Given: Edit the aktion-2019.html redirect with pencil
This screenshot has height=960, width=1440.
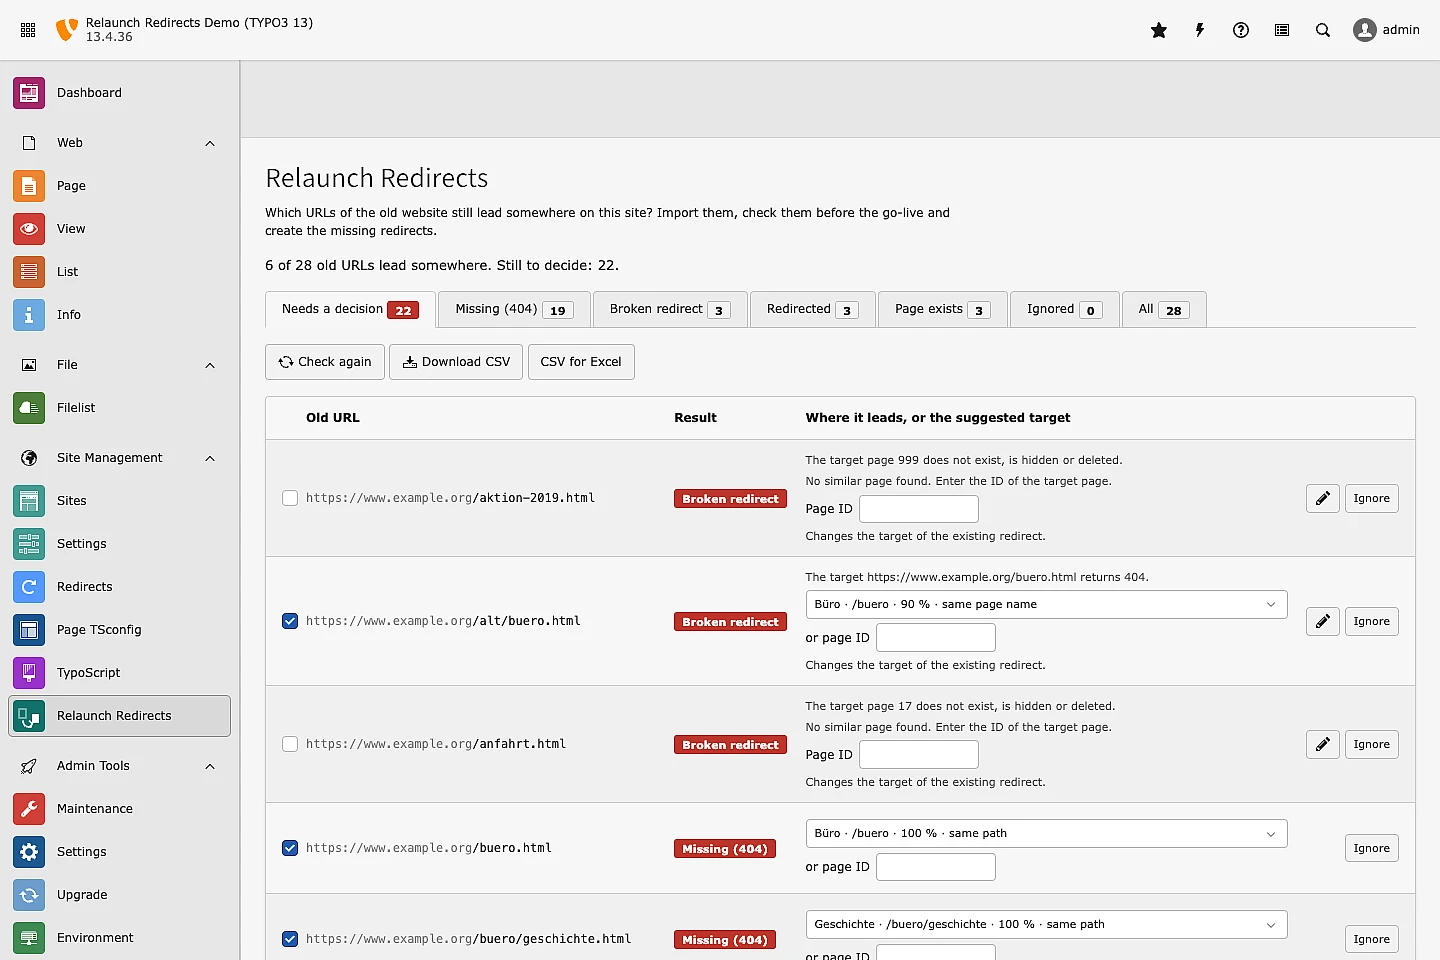Looking at the screenshot, I should click(x=1322, y=499).
